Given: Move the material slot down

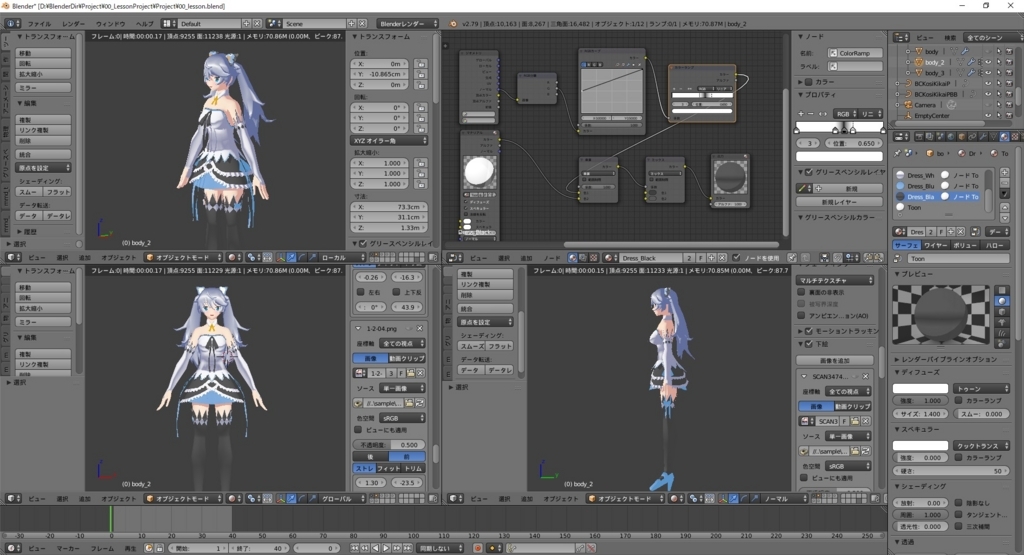Looking at the screenshot, I should click(x=1004, y=217).
